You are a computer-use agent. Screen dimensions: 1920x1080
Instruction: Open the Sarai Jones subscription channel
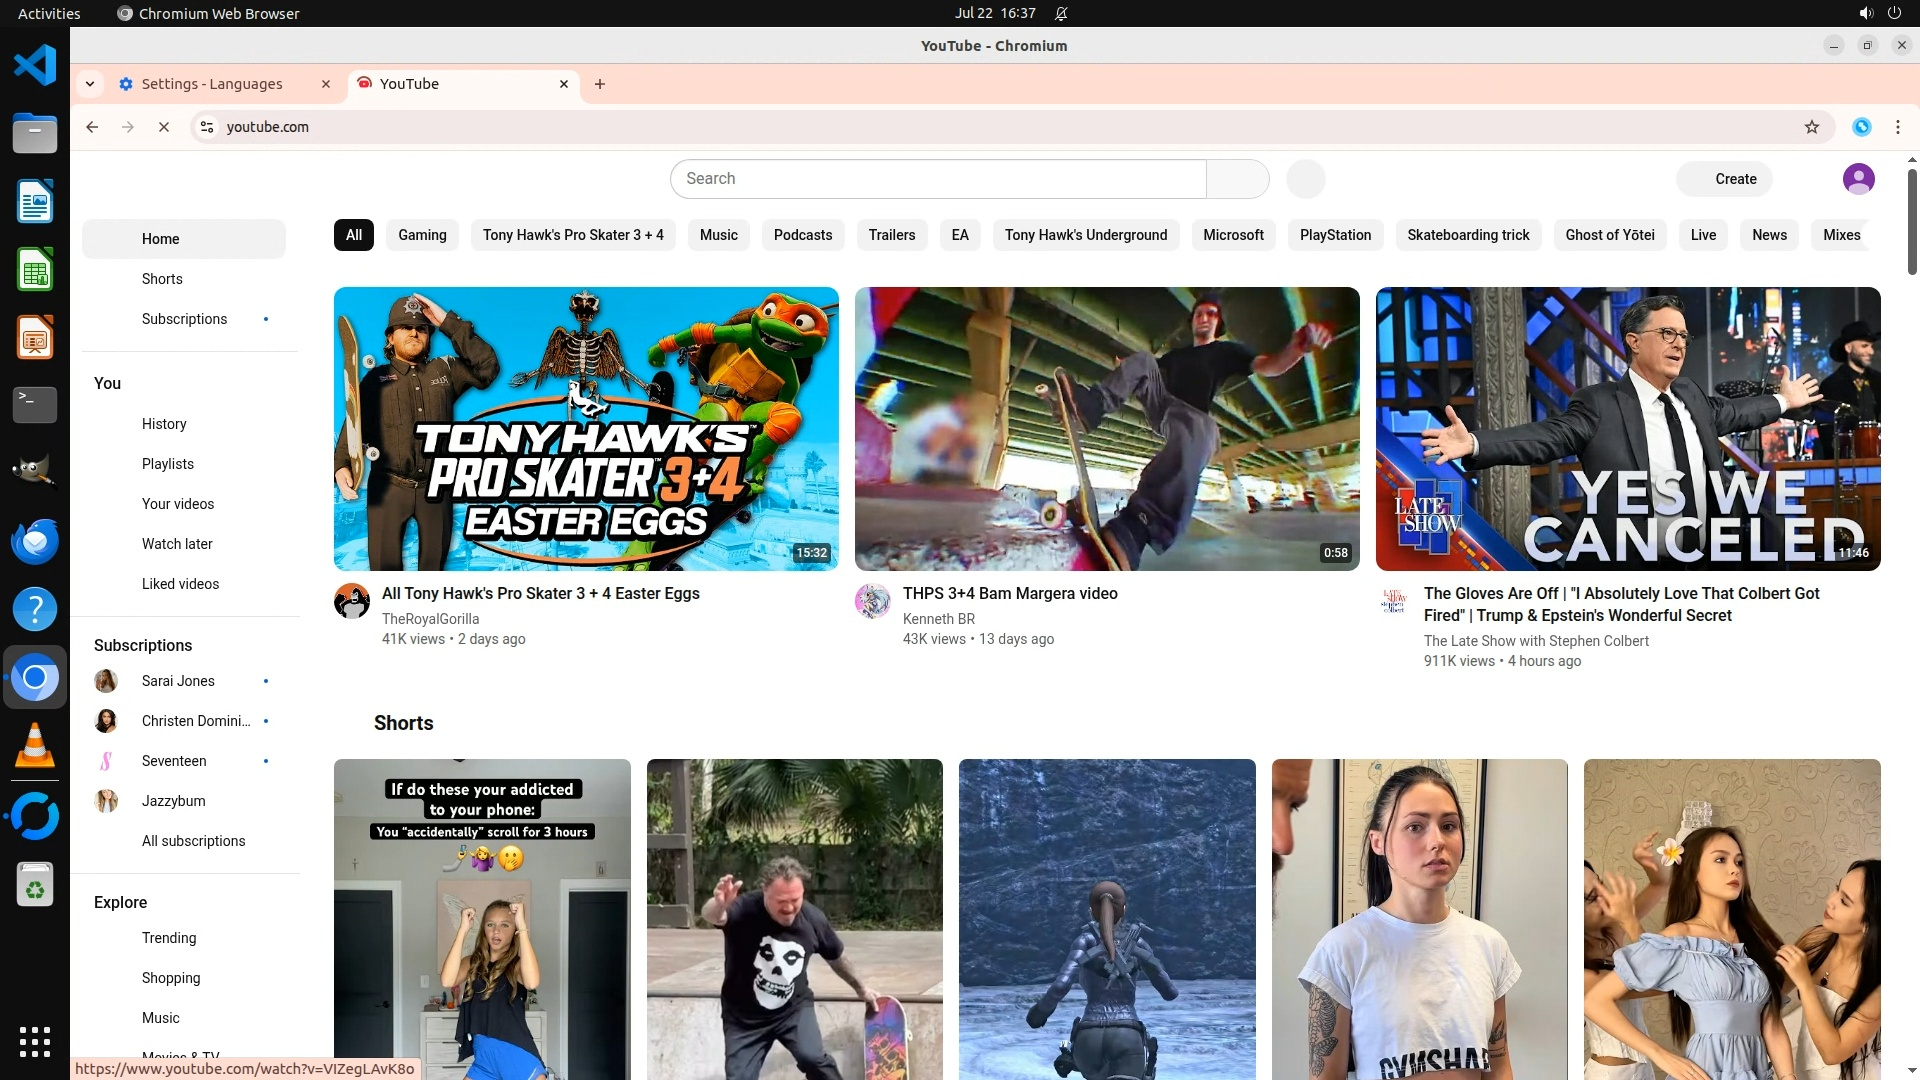(x=178, y=681)
